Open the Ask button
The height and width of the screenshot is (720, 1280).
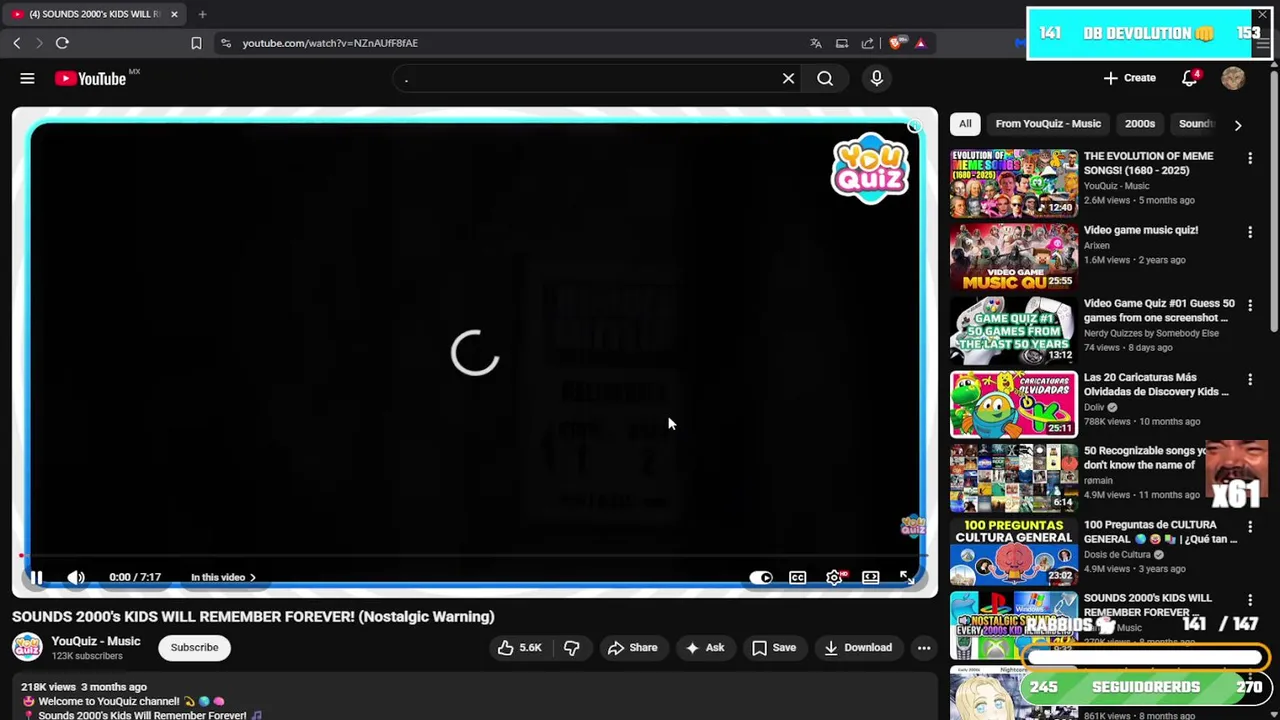pyautogui.click(x=705, y=647)
